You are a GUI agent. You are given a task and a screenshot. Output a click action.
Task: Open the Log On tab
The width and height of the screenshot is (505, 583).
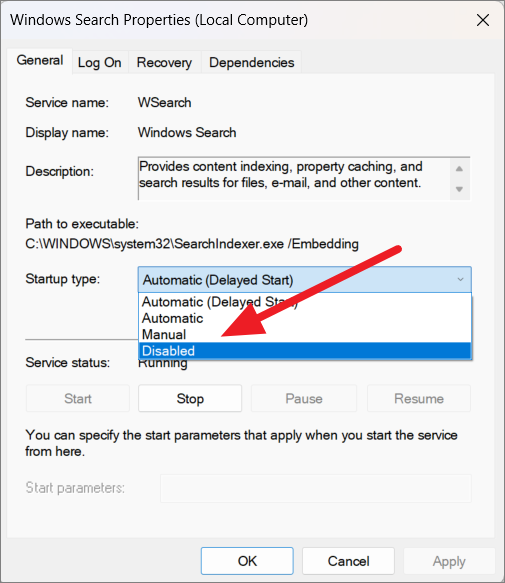pyautogui.click(x=100, y=62)
